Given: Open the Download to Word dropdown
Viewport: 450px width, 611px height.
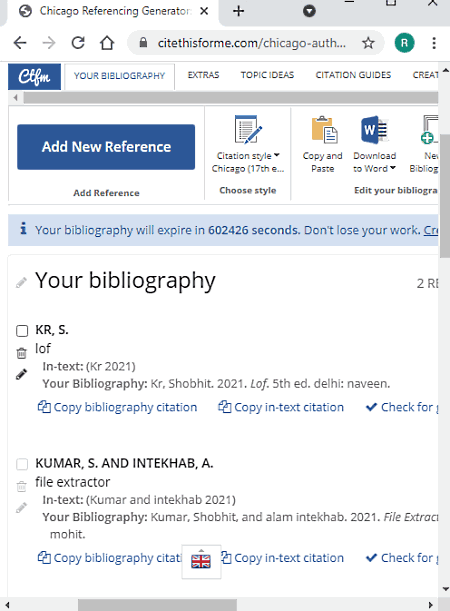Looking at the screenshot, I should point(374,162).
